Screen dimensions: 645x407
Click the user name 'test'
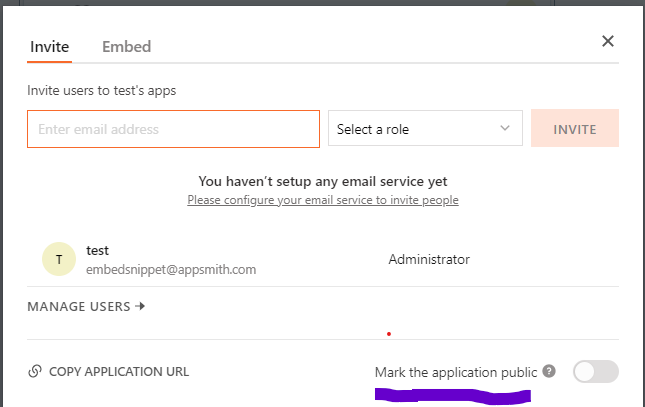pyautogui.click(x=97, y=250)
